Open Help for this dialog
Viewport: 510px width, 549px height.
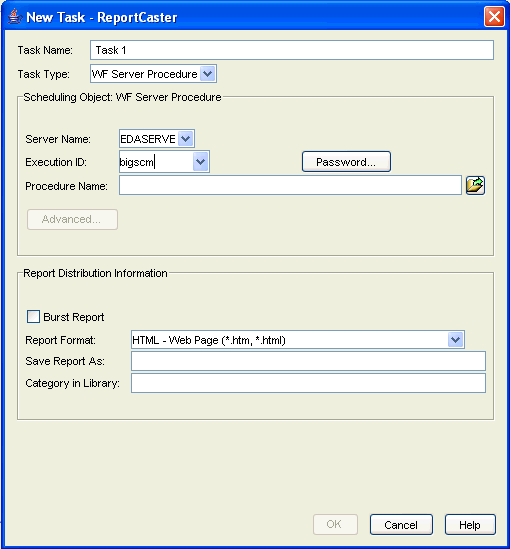pos(470,524)
